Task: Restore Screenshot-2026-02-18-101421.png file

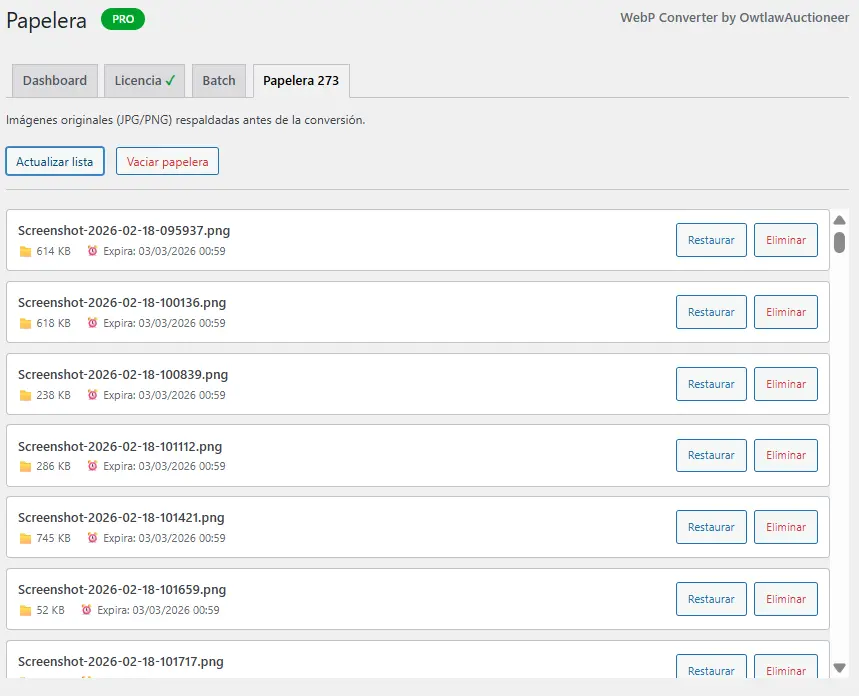Action: tap(711, 527)
